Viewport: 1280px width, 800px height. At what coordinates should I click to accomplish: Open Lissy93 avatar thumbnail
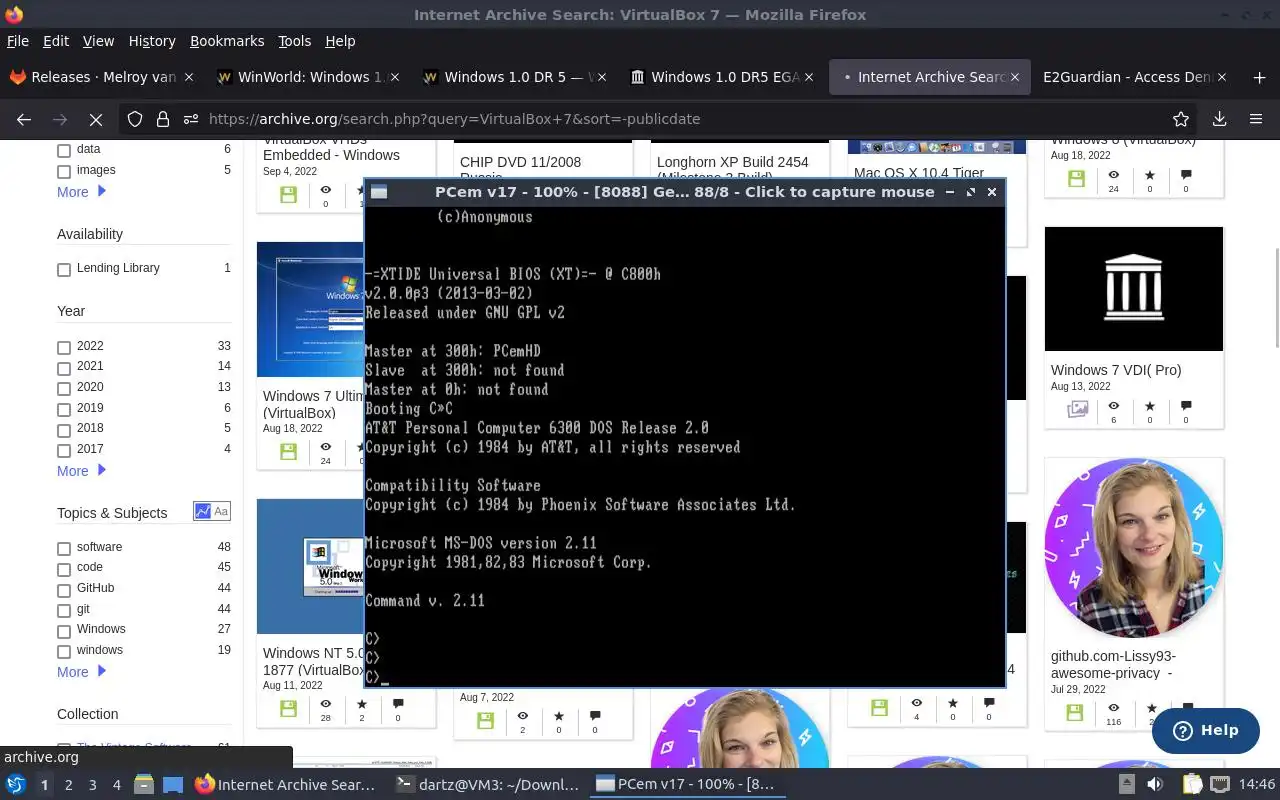pyautogui.click(x=1134, y=548)
